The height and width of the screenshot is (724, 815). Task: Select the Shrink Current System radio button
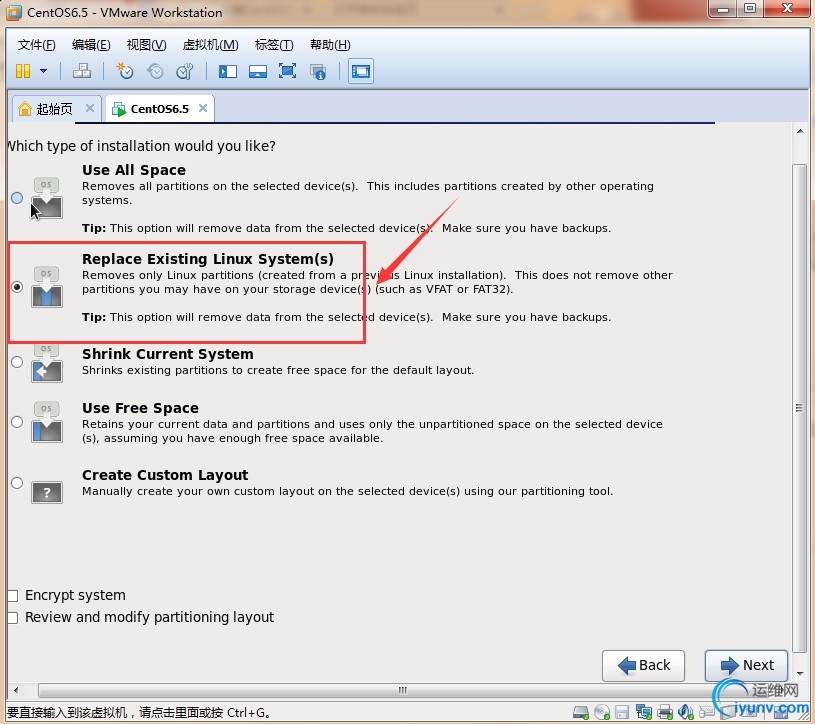tap(17, 362)
